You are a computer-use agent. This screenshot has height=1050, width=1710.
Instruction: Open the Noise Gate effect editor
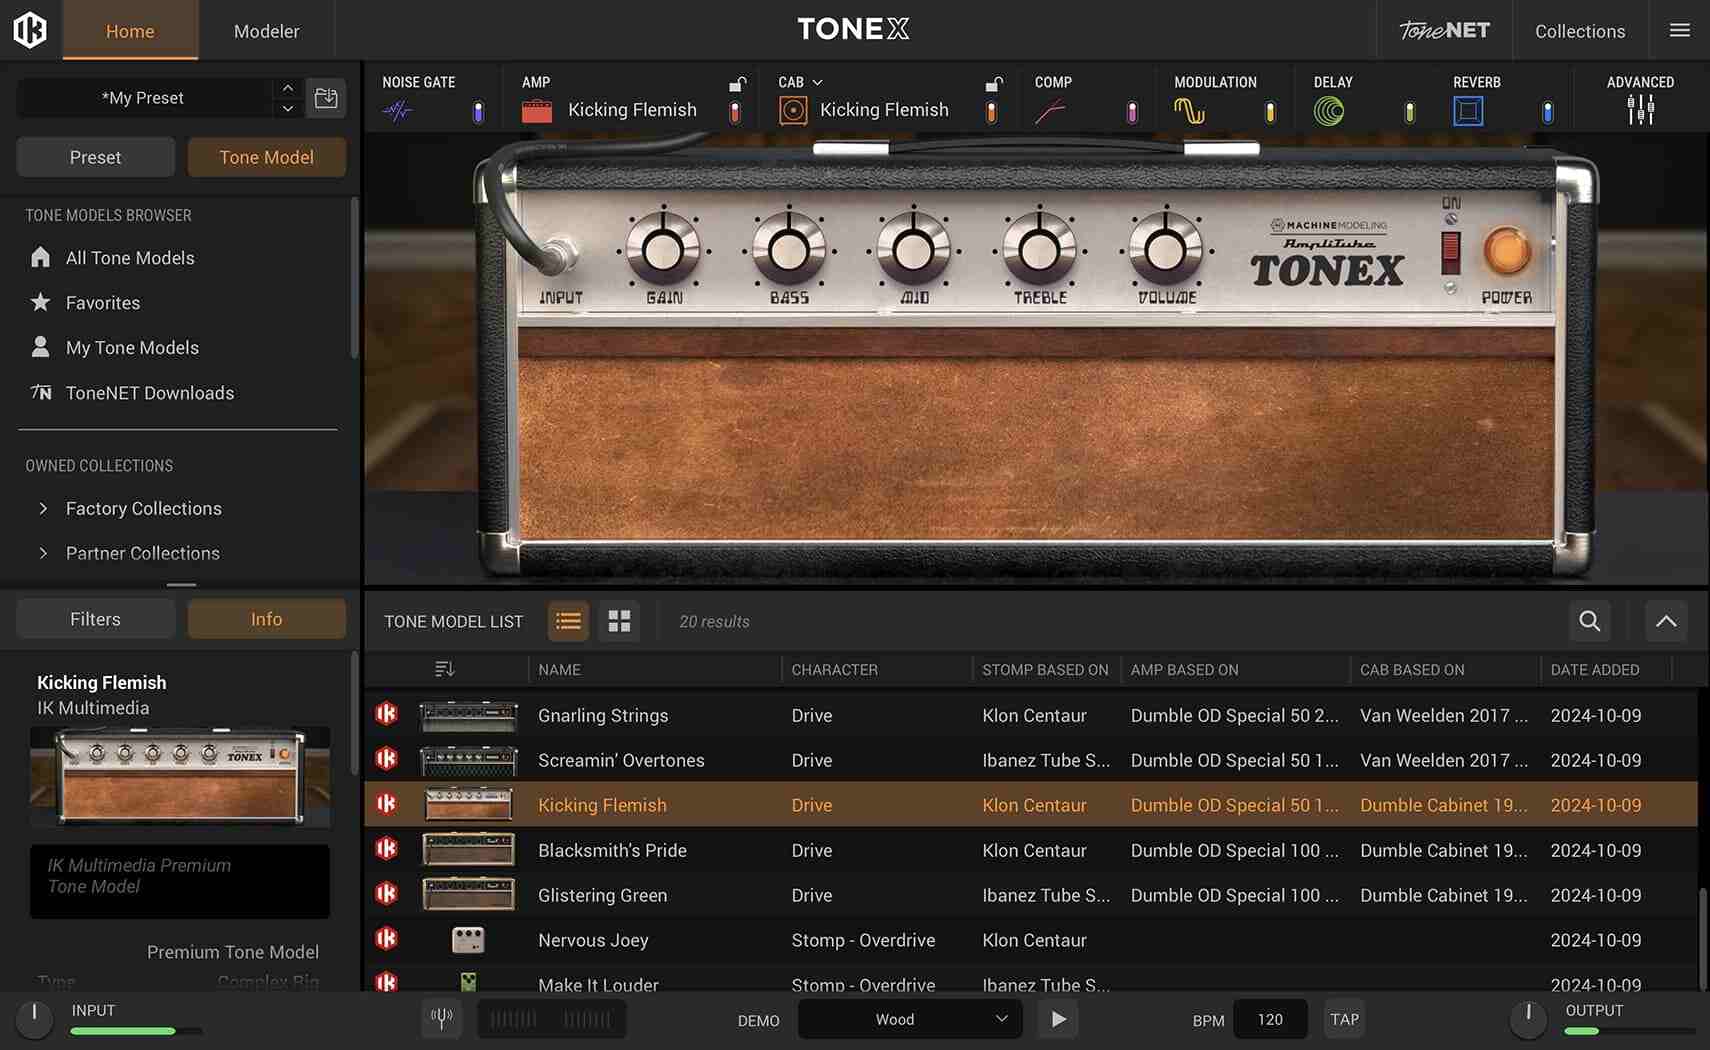point(397,110)
